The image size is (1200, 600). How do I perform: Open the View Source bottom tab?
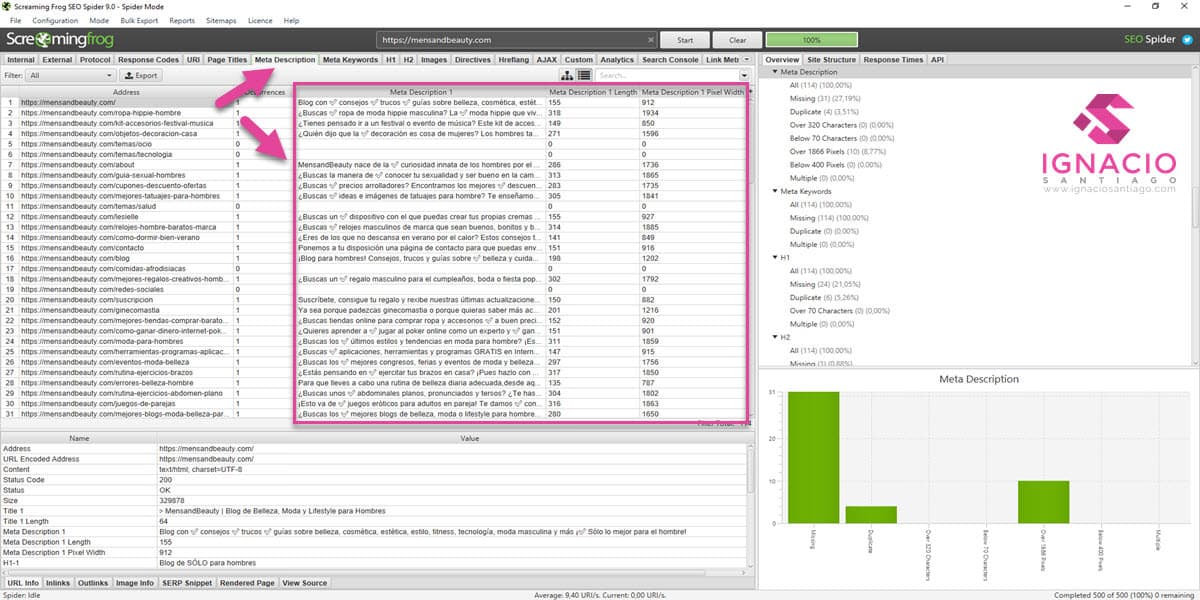point(305,582)
